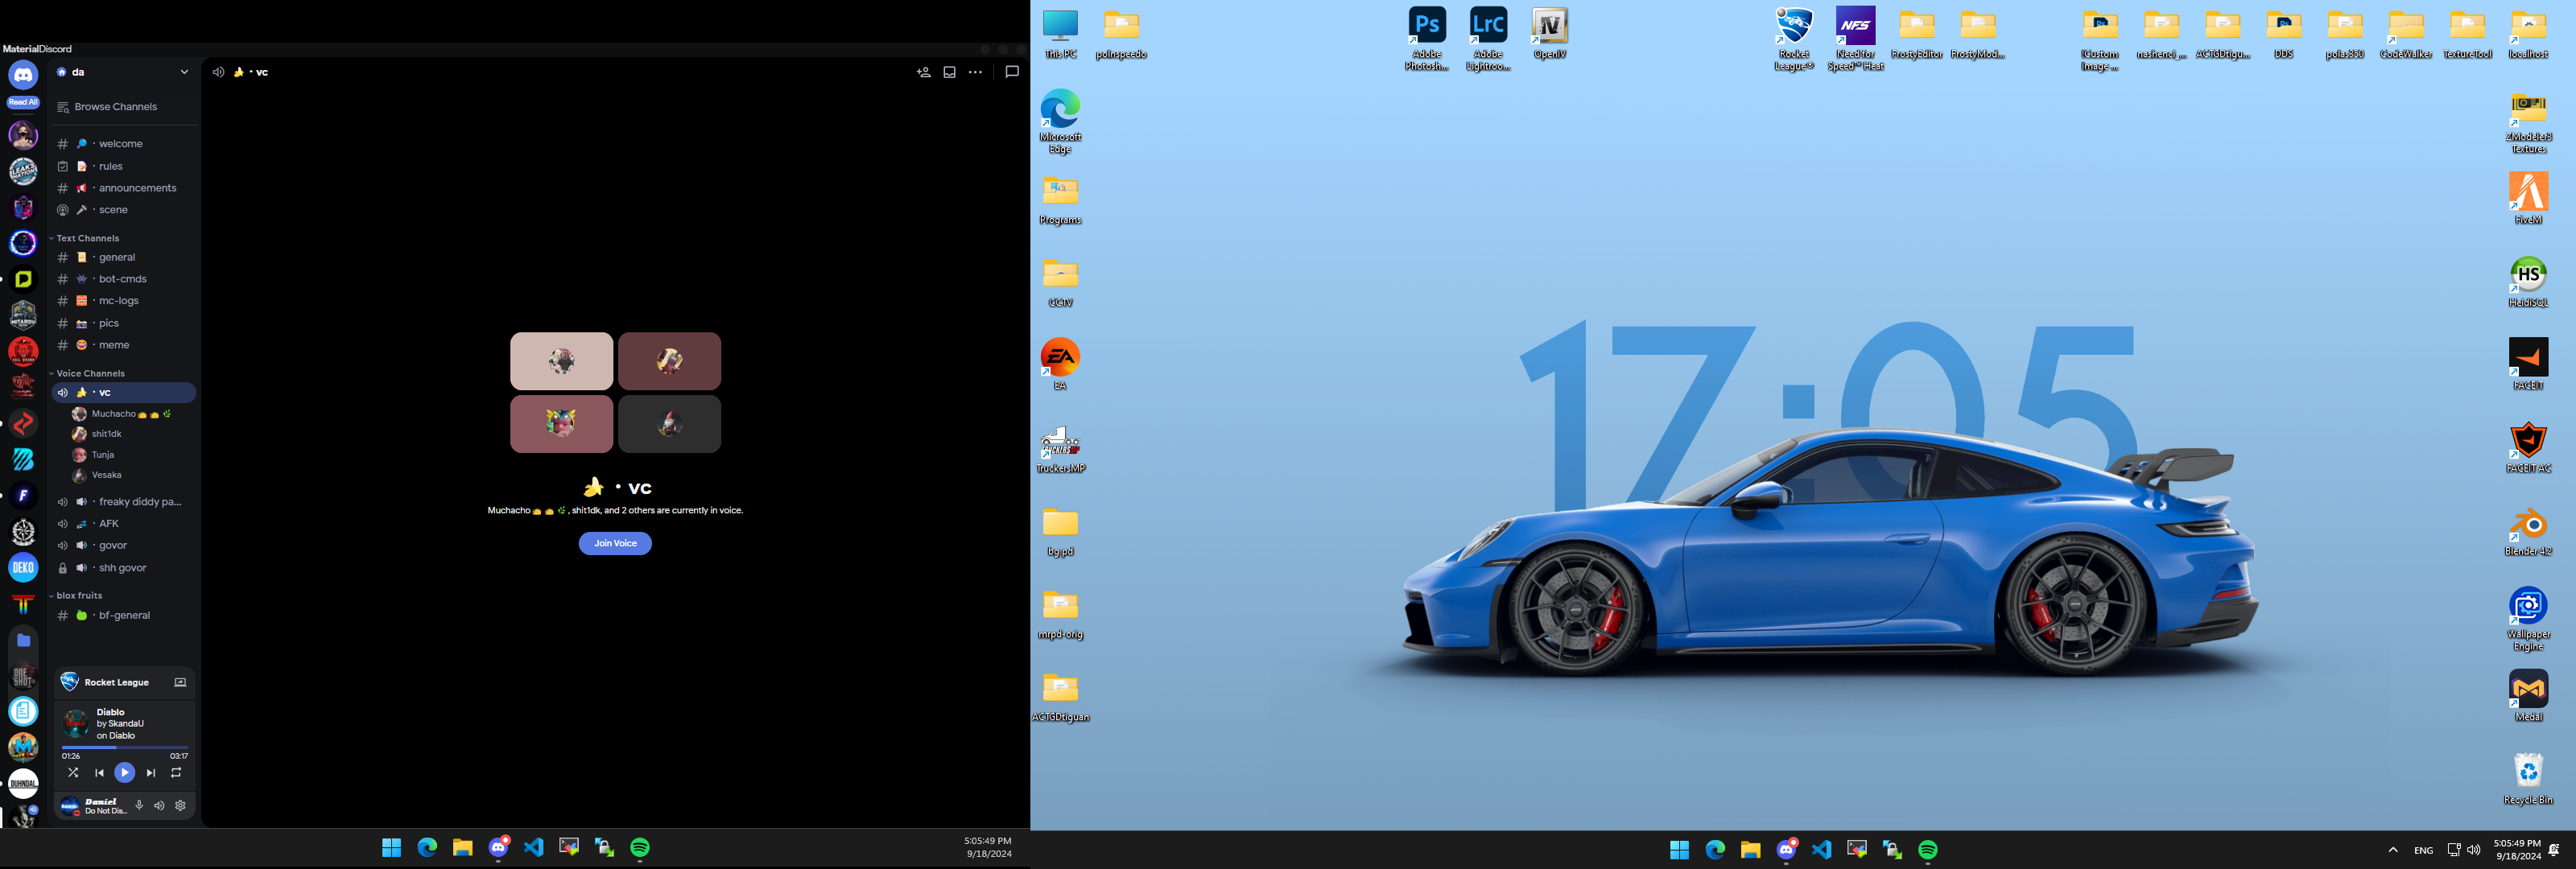Toggle microphone mute

coord(139,806)
